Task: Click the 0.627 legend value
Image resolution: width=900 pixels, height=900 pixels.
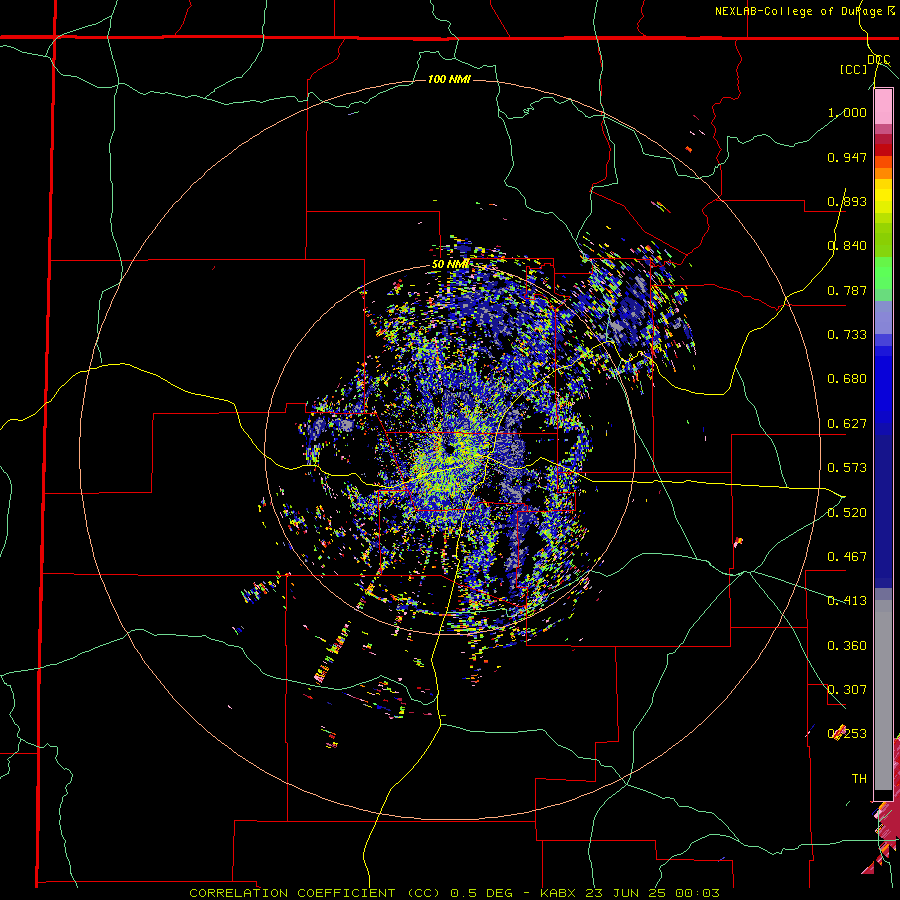Action: click(x=847, y=424)
